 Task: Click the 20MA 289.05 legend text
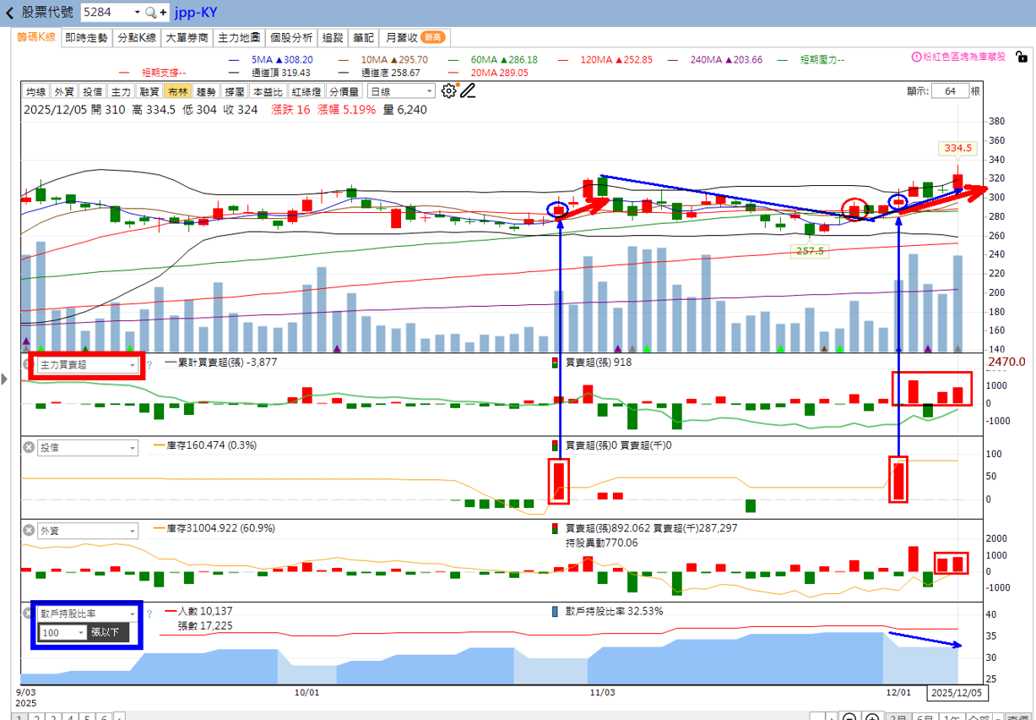[499, 73]
